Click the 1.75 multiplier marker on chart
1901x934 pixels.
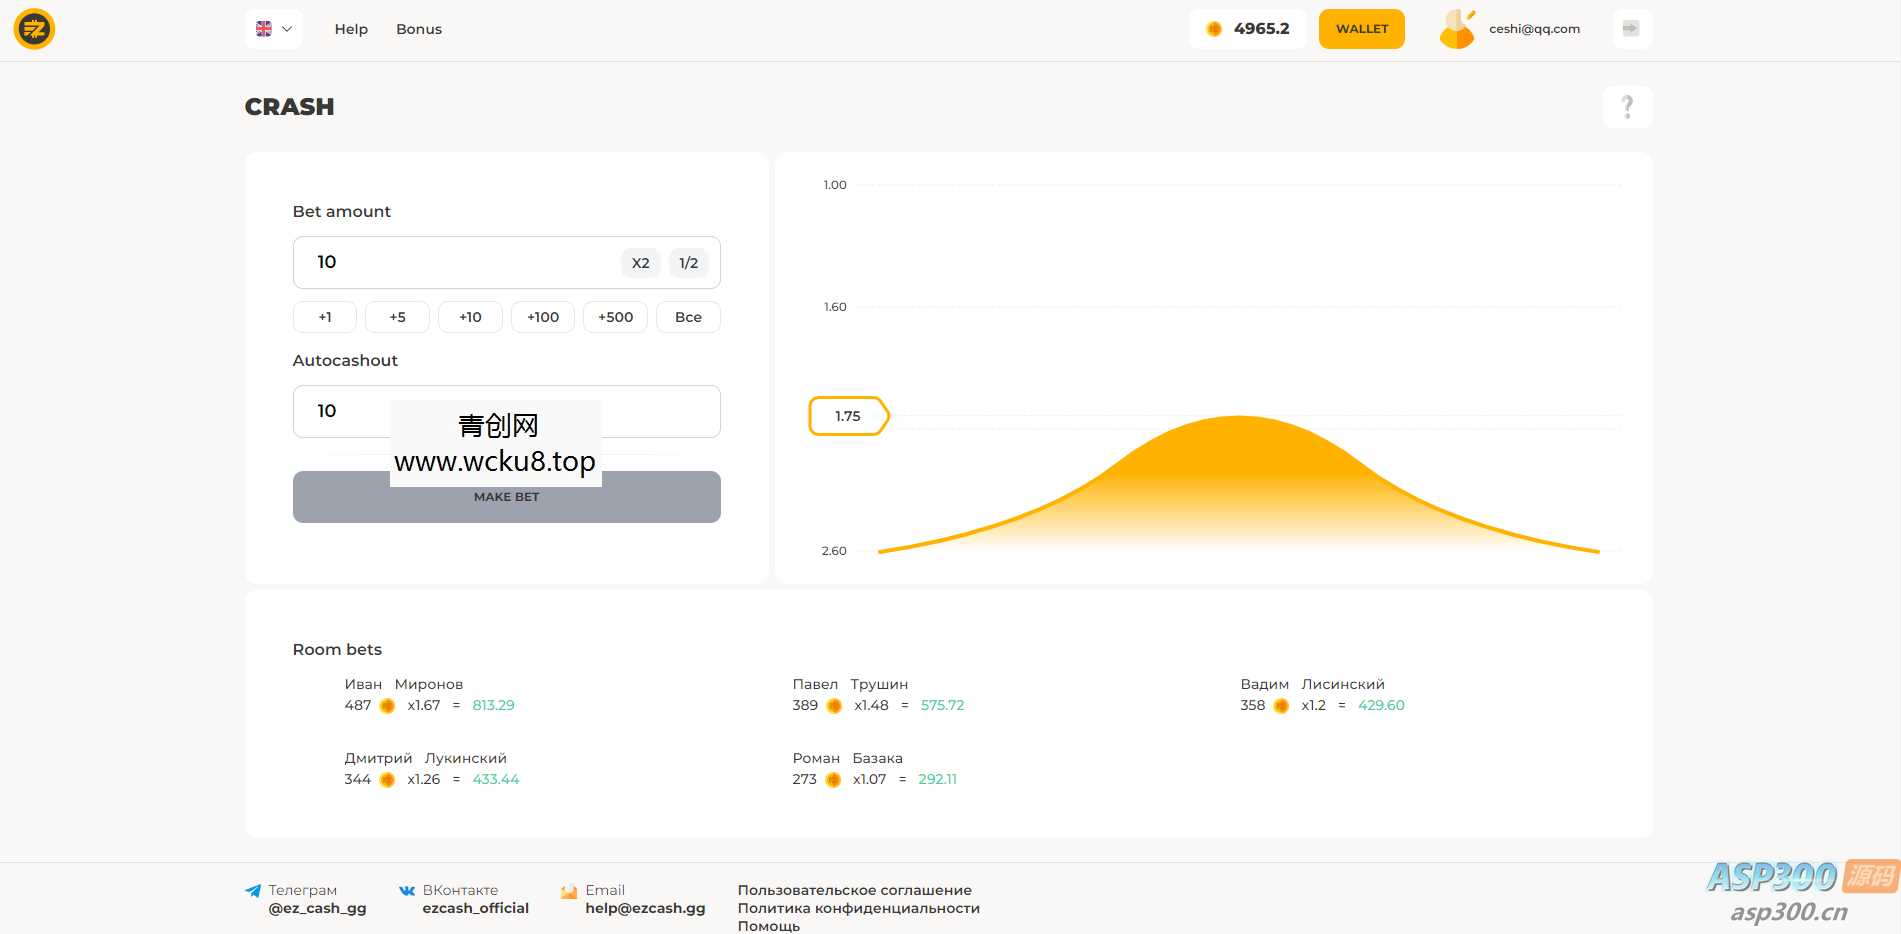coord(847,416)
